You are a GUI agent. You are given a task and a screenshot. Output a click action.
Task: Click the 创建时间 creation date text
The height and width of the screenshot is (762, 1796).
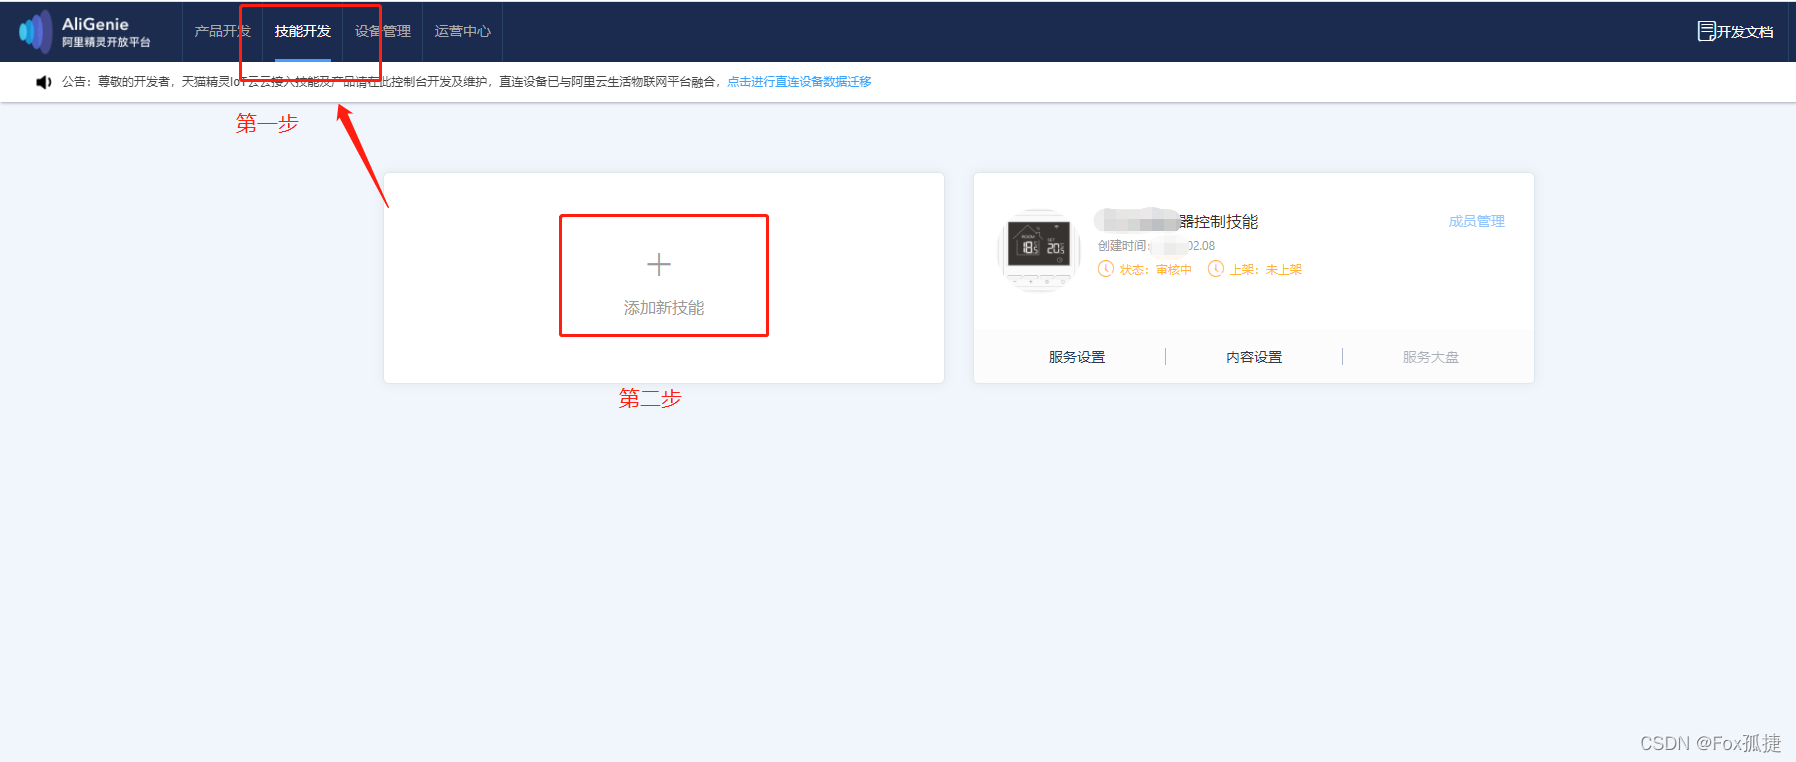pyautogui.click(x=1156, y=246)
